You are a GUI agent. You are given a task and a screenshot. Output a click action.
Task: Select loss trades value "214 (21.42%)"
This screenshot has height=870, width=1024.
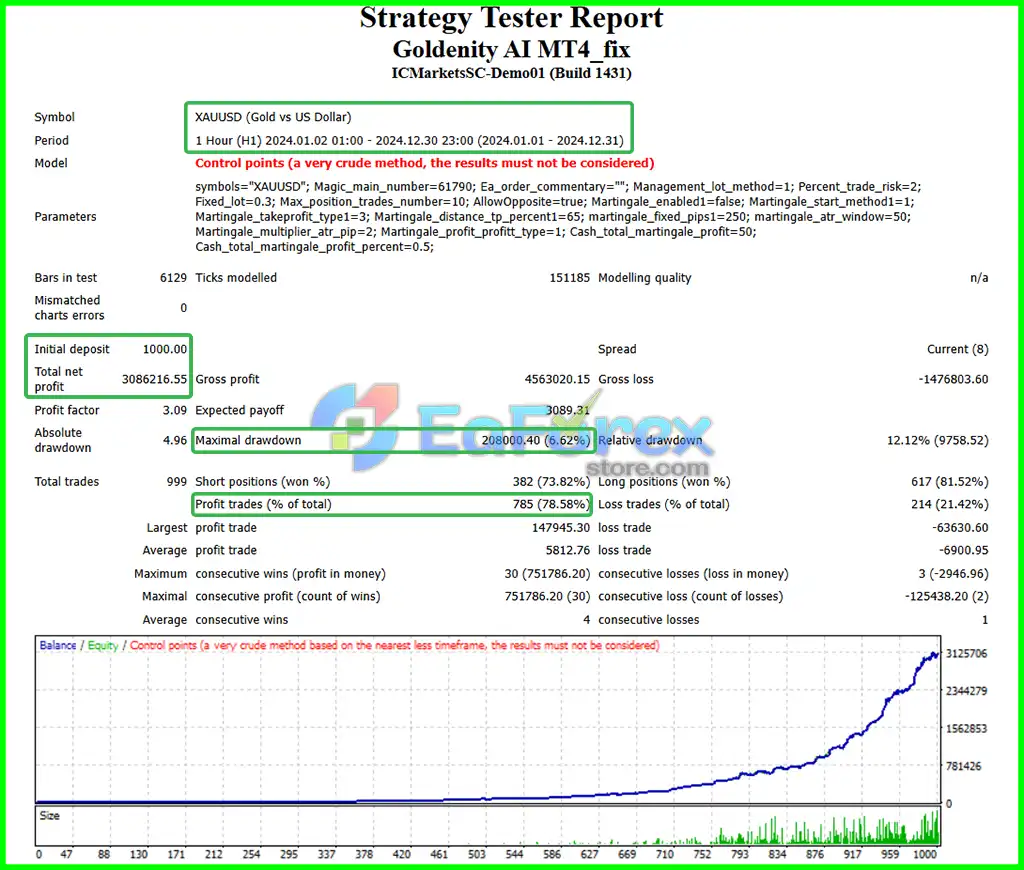coord(950,504)
